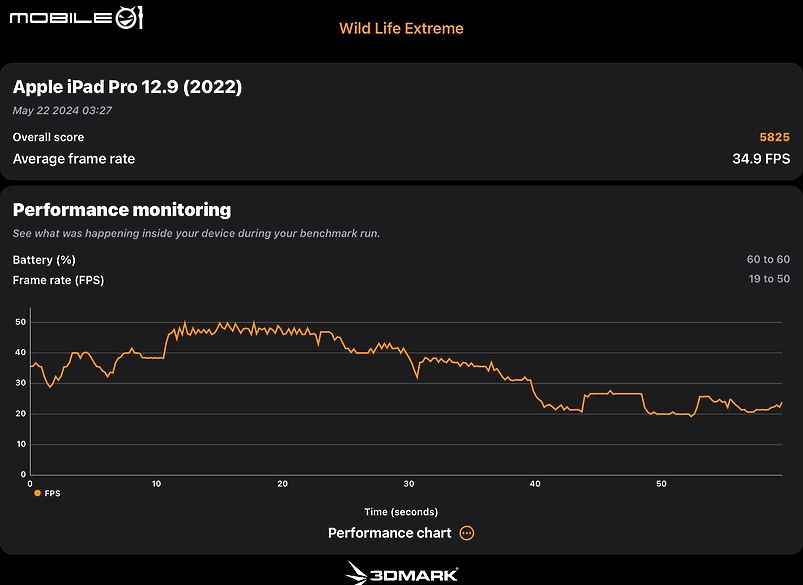The image size is (803, 585).
Task: Click the y-axis label 40
Action: [20, 352]
